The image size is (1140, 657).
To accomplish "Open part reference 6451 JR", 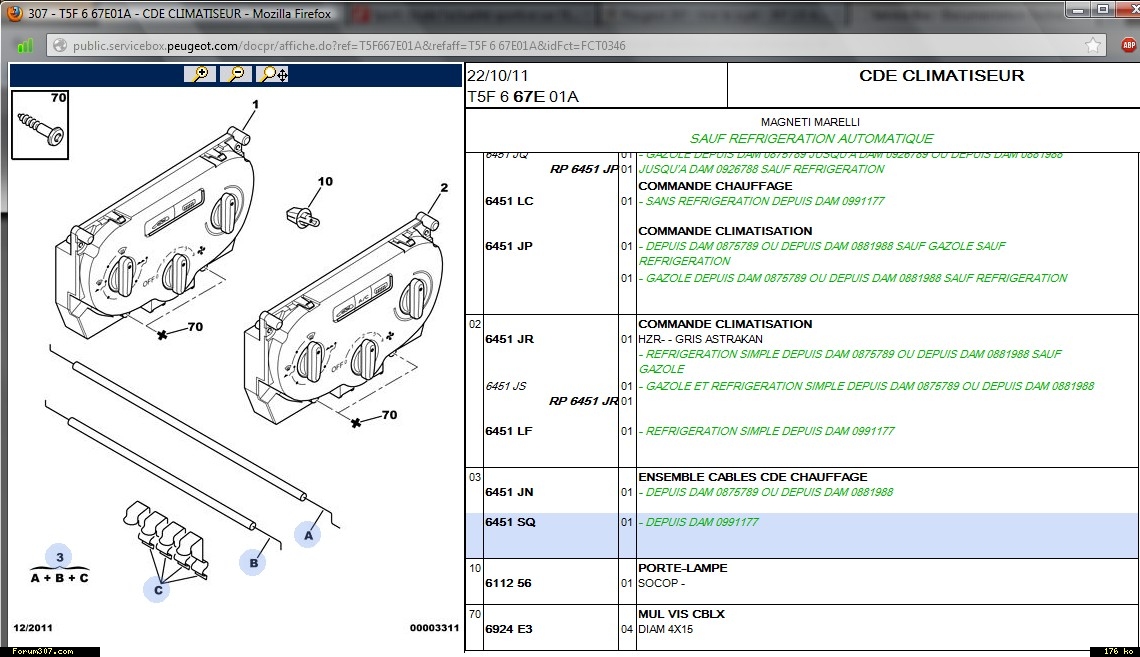I will point(510,339).
